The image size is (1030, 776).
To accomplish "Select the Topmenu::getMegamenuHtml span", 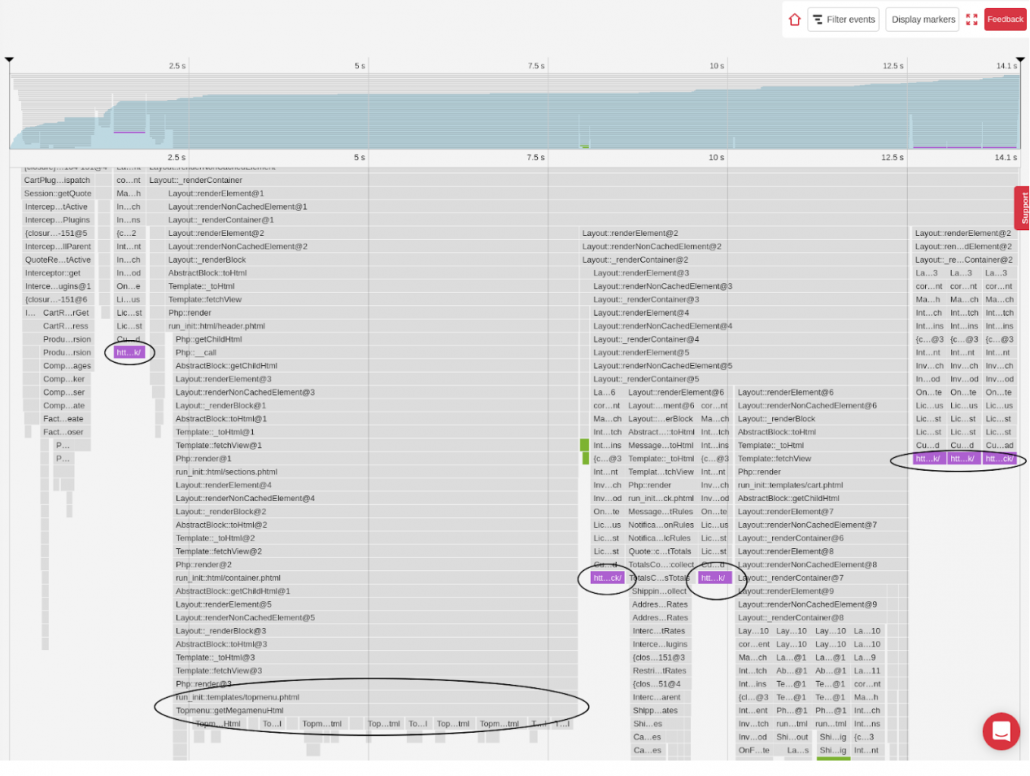I will (x=230, y=711).
